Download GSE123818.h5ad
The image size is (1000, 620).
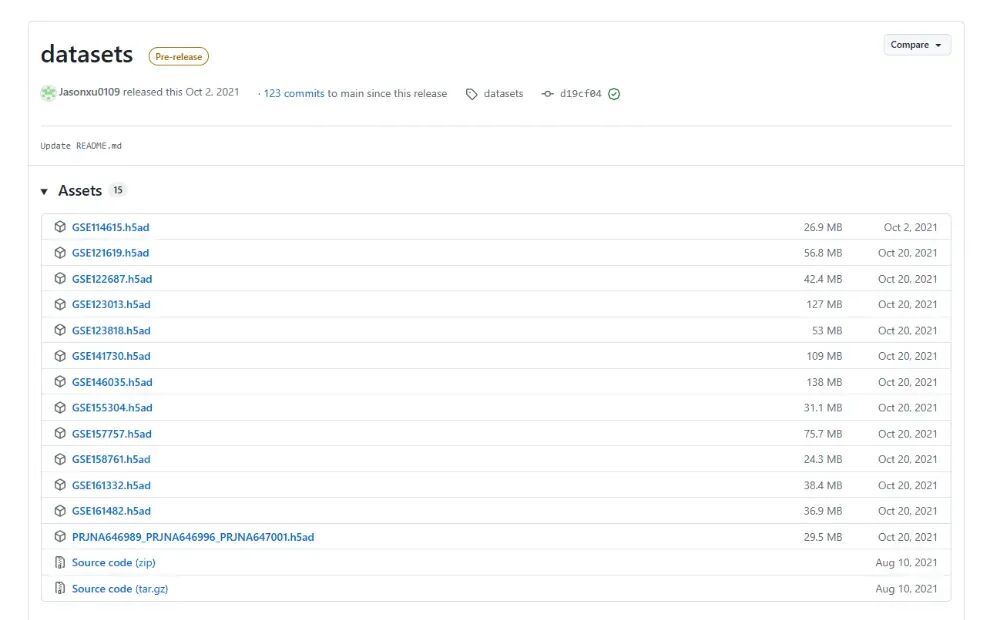(x=111, y=330)
